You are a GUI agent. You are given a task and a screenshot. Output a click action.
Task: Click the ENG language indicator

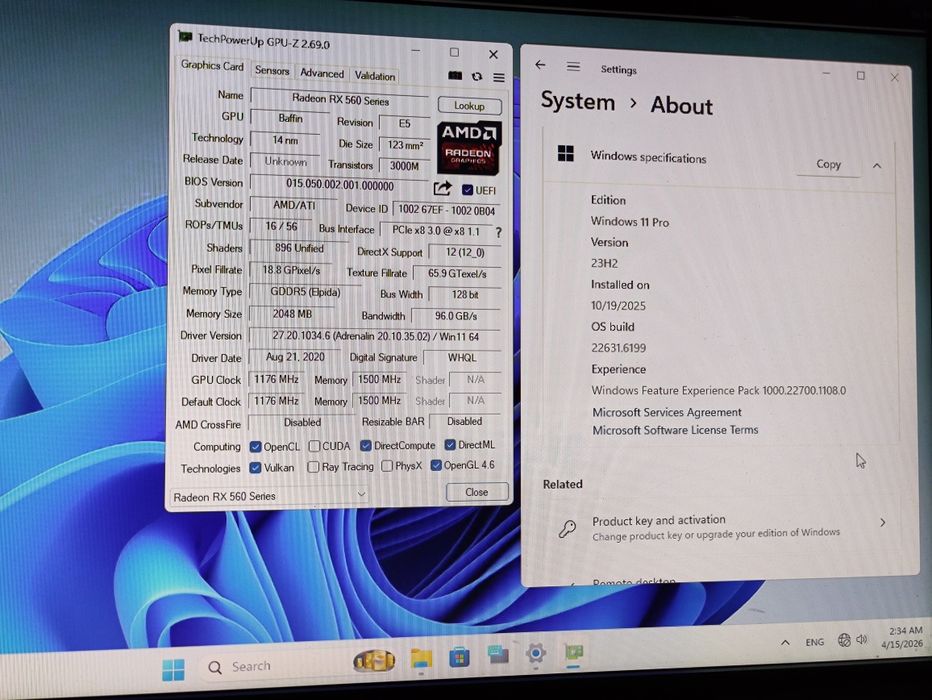click(814, 642)
